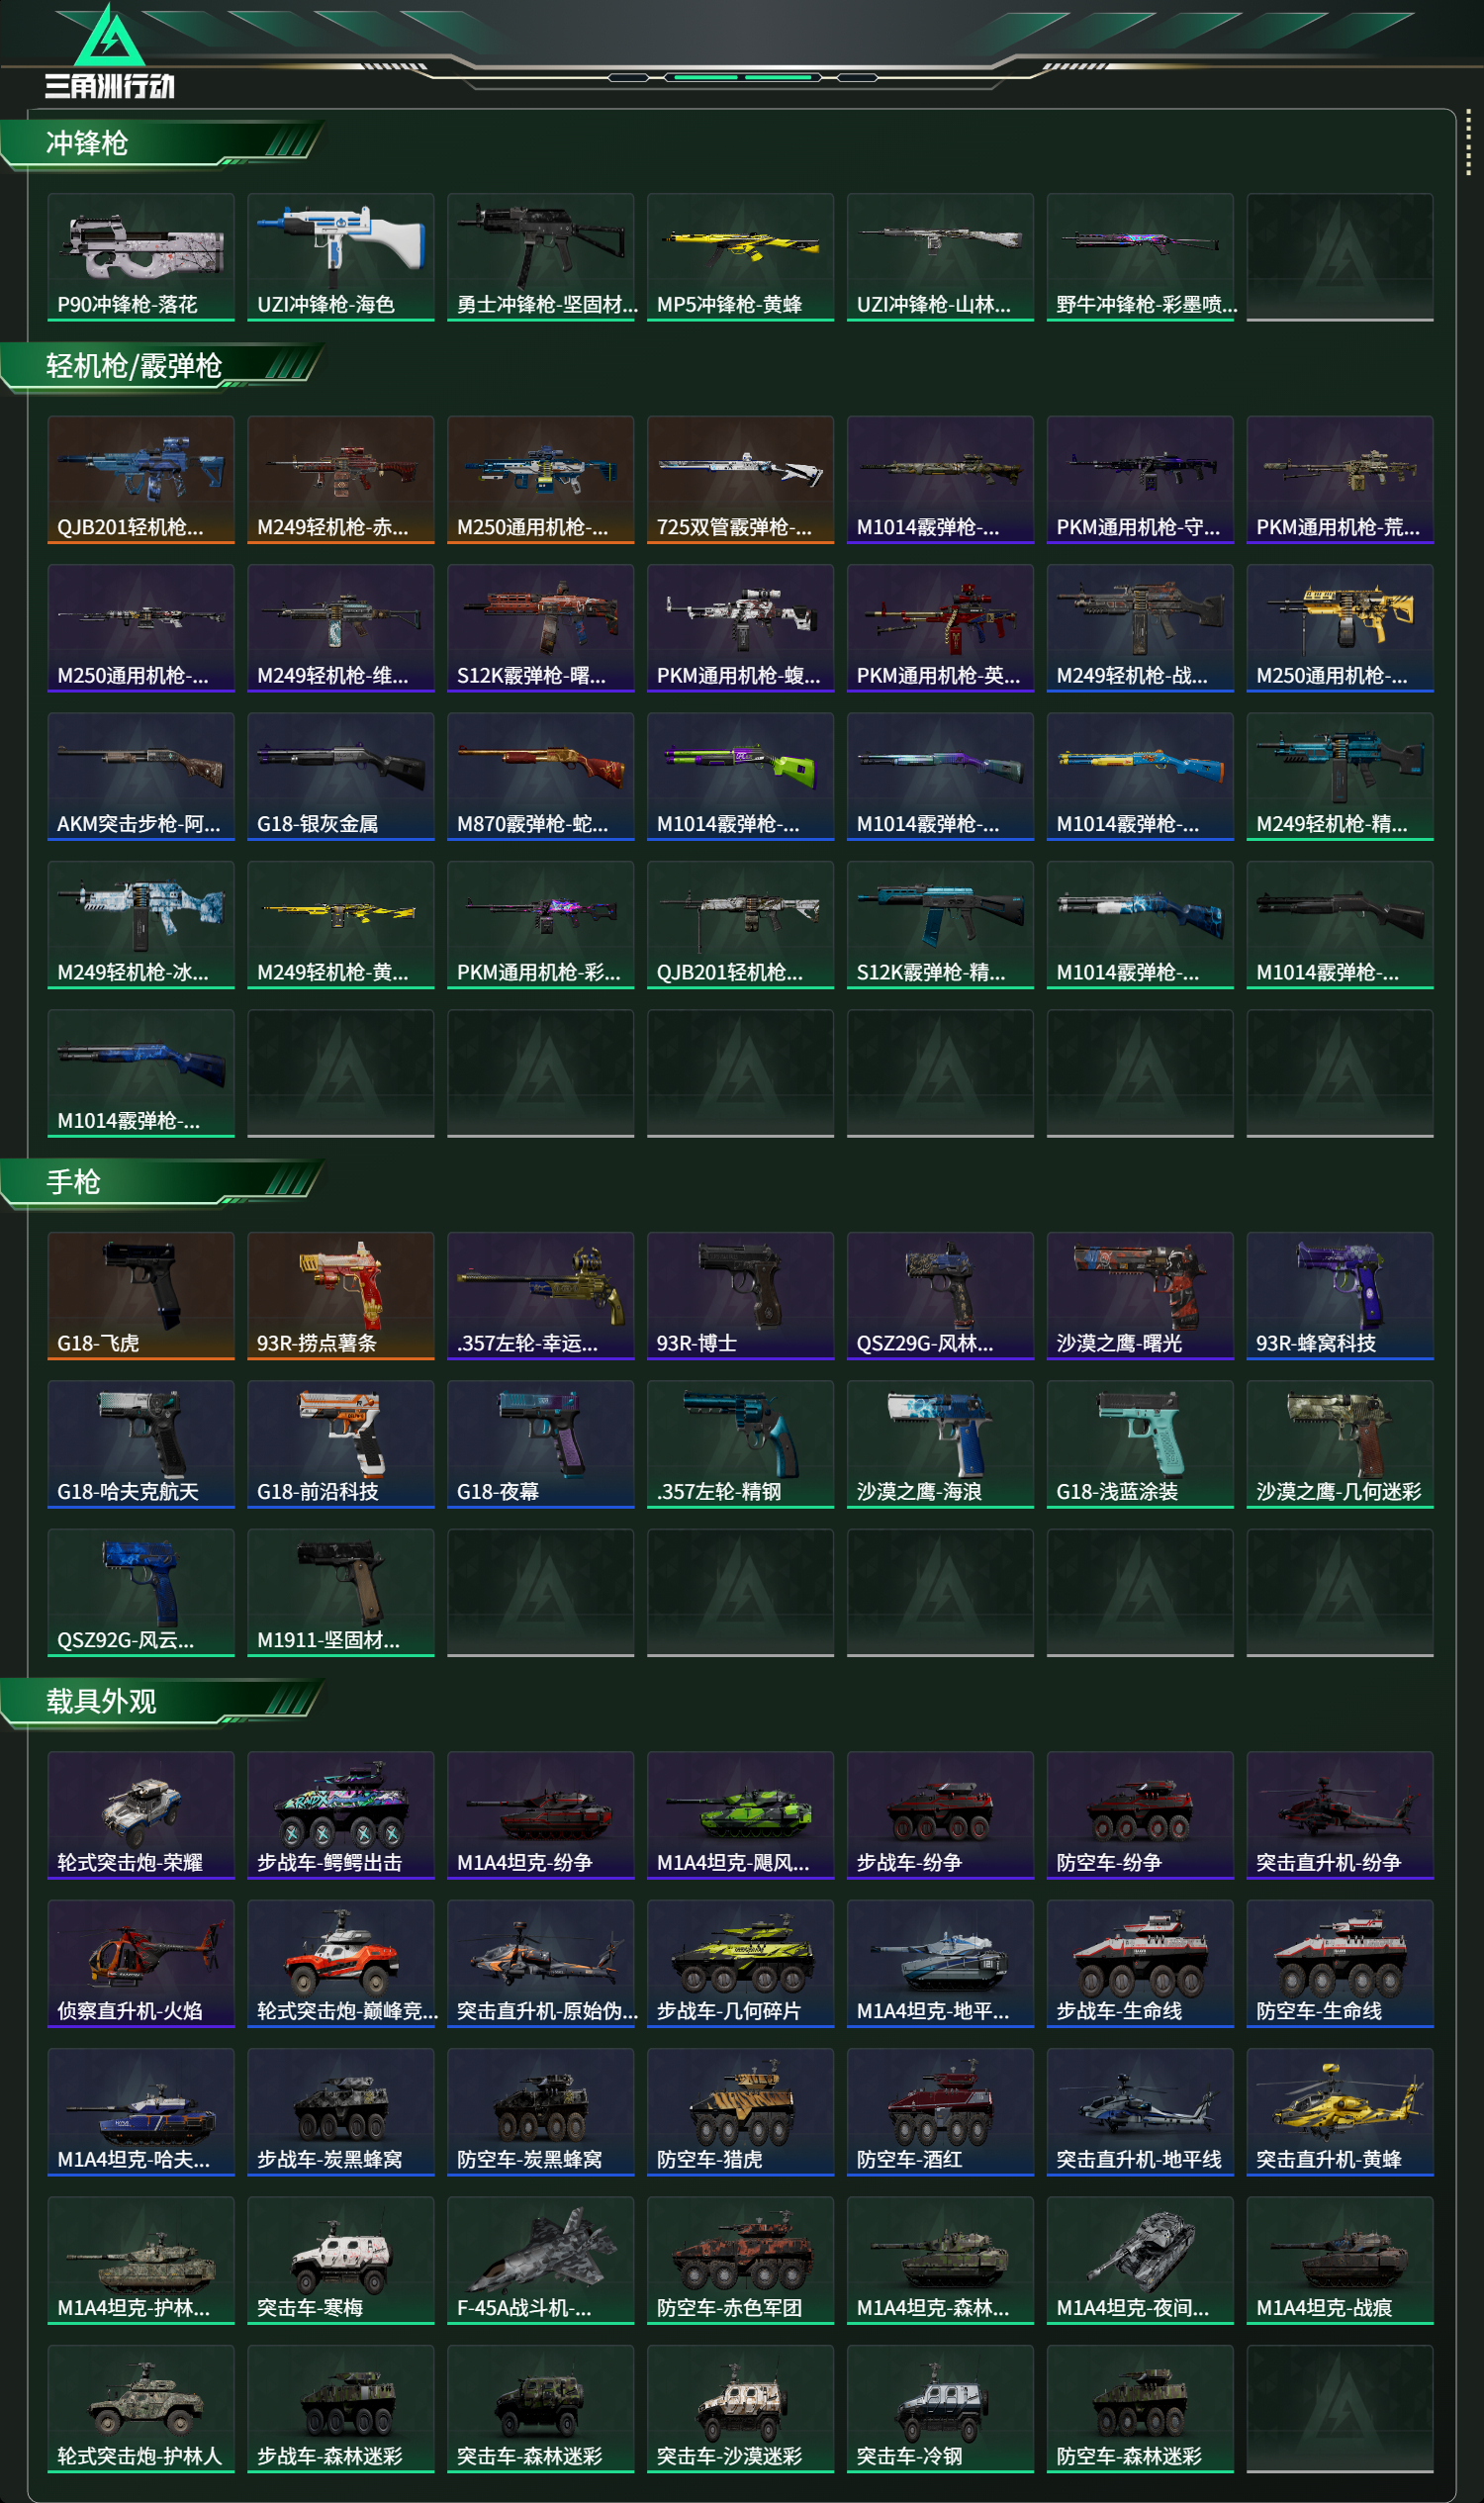Screen dimensions: 1484x2503
Task: Choose the 突击车-冷钢 vehicle skin
Action: (x=941, y=2409)
